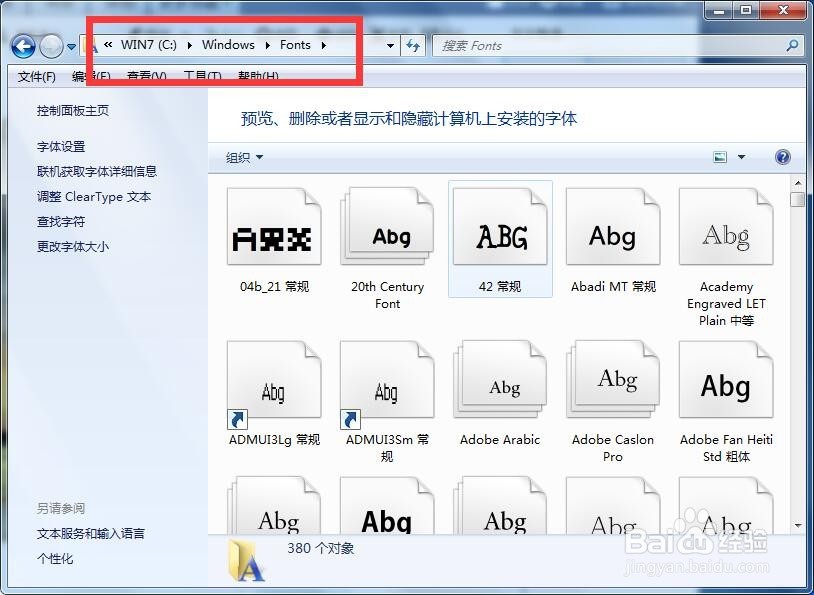Viewport: 814px width, 595px height.
Task: Click the 42 常规 name label
Action: [500, 287]
